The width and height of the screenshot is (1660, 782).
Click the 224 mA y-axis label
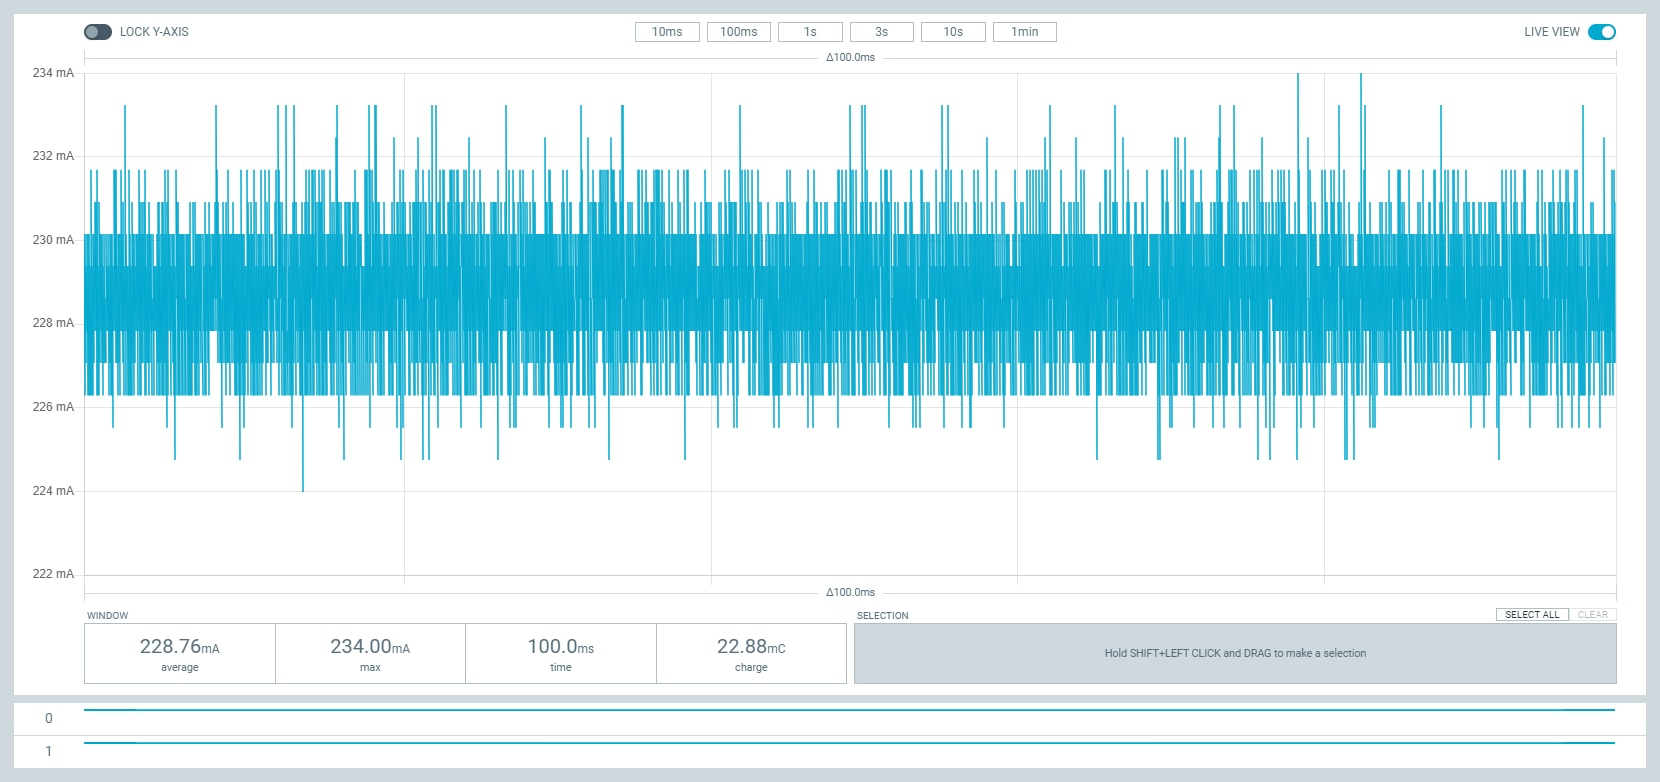(53, 491)
